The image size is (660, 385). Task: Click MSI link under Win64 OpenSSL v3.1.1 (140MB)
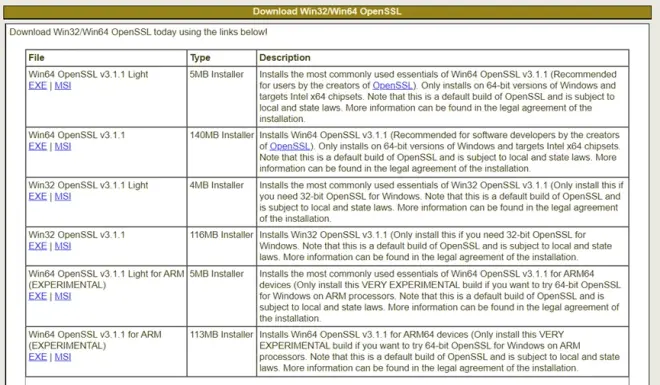(x=63, y=146)
